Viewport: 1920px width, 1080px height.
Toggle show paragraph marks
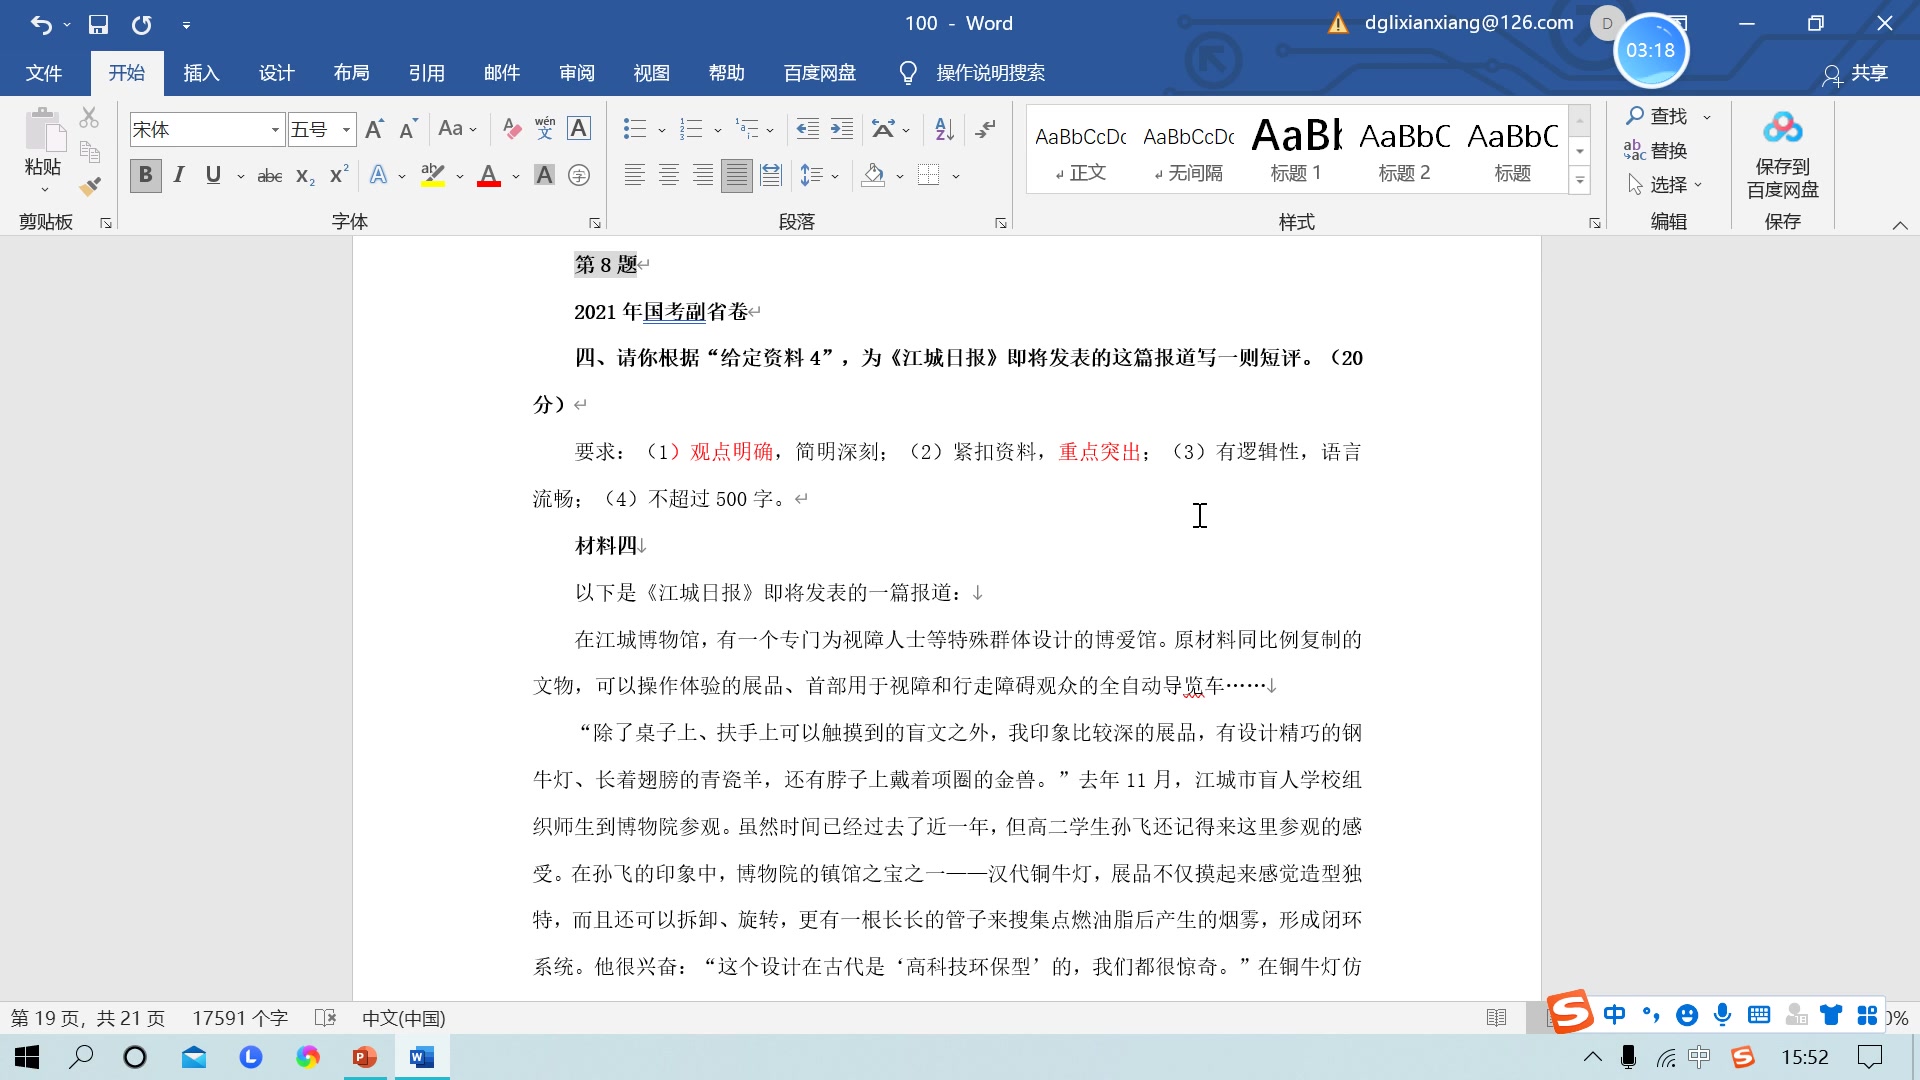click(x=985, y=129)
